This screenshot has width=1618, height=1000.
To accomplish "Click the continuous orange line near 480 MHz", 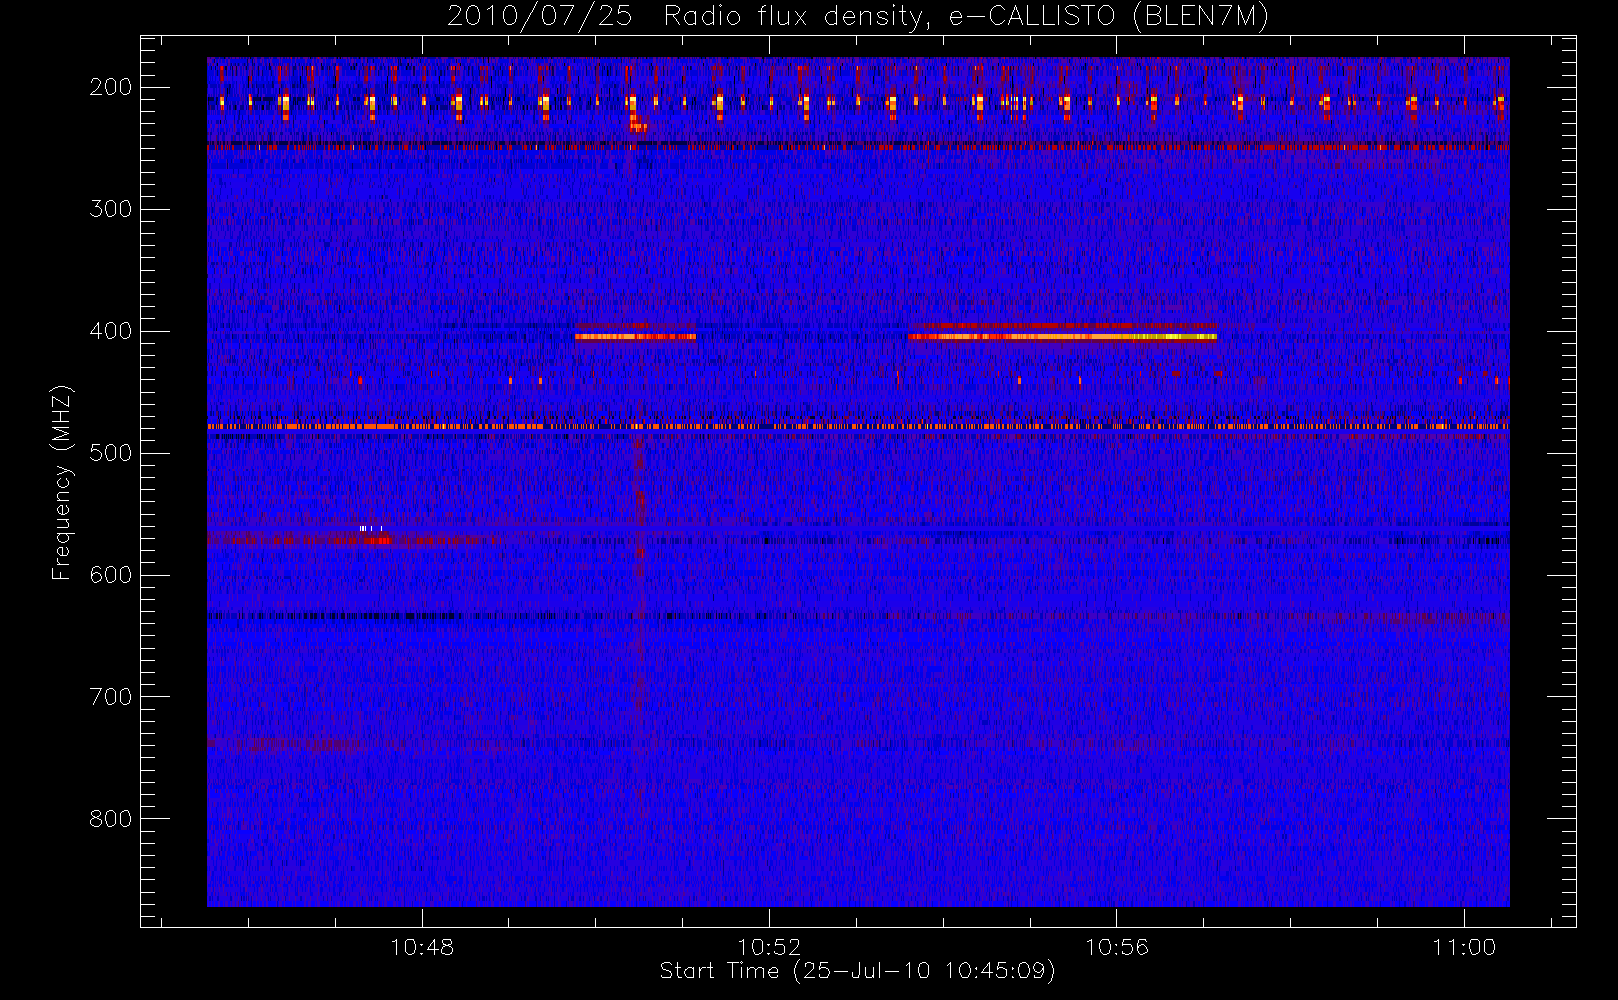I will coord(858,426).
